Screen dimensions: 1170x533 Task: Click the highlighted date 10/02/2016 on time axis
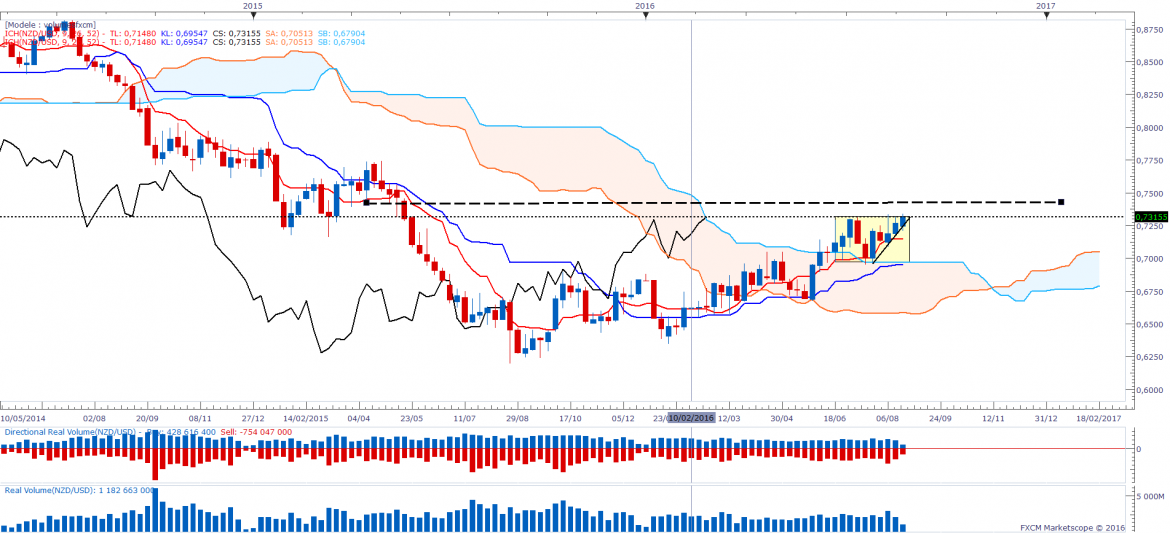point(692,418)
